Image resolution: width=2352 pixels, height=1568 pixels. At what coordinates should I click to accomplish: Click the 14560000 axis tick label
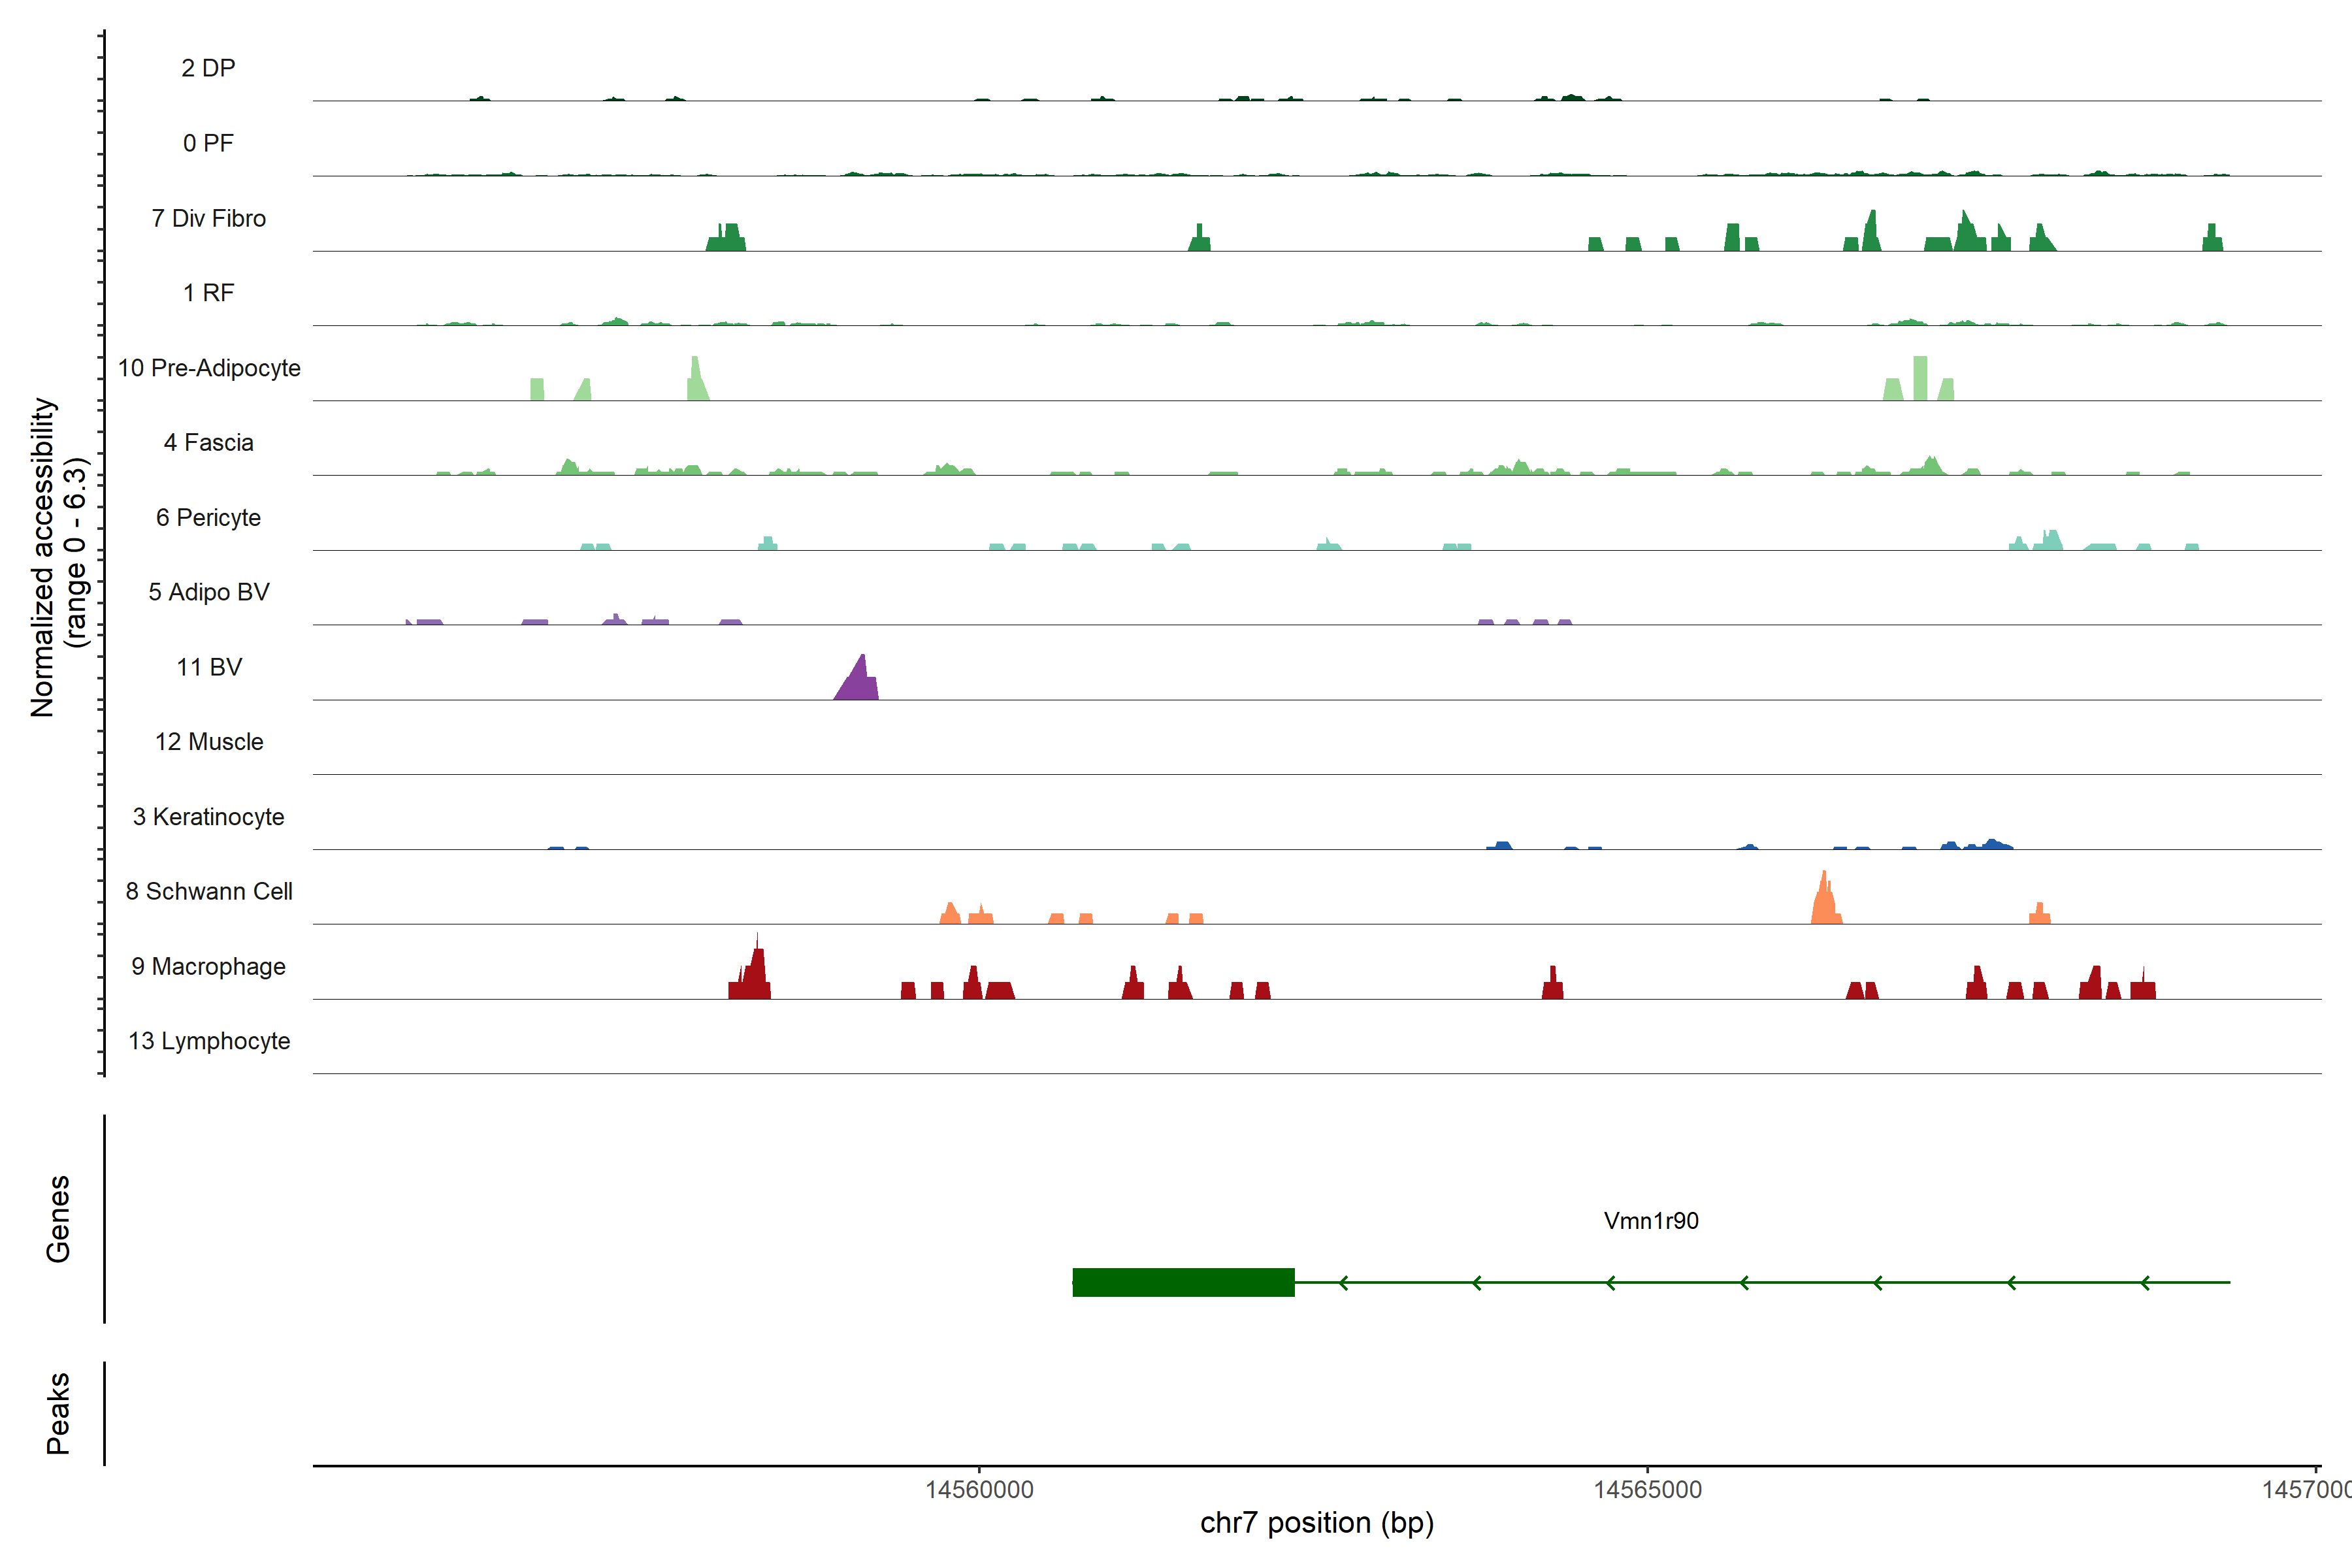pyautogui.click(x=979, y=1490)
